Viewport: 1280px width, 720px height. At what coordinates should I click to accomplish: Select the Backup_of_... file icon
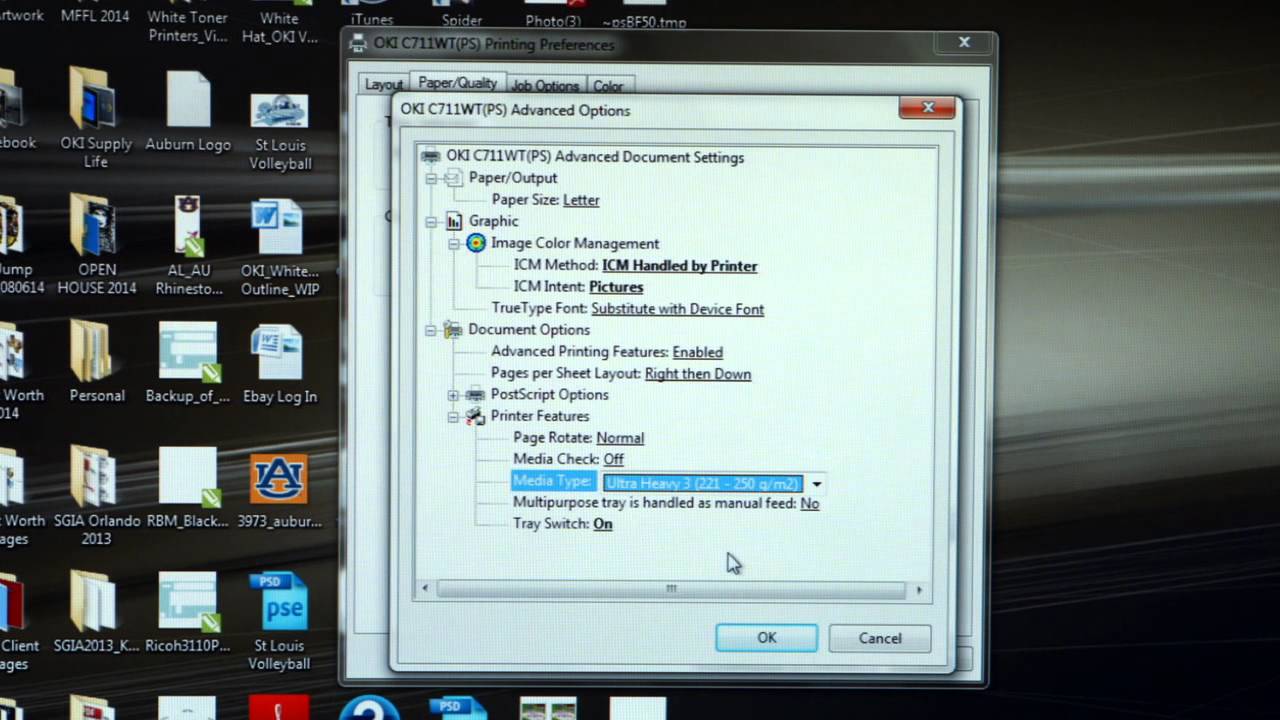[188, 352]
